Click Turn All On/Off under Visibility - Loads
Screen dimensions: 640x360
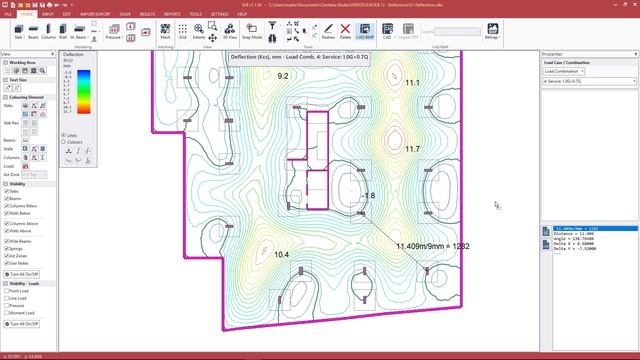22,324
